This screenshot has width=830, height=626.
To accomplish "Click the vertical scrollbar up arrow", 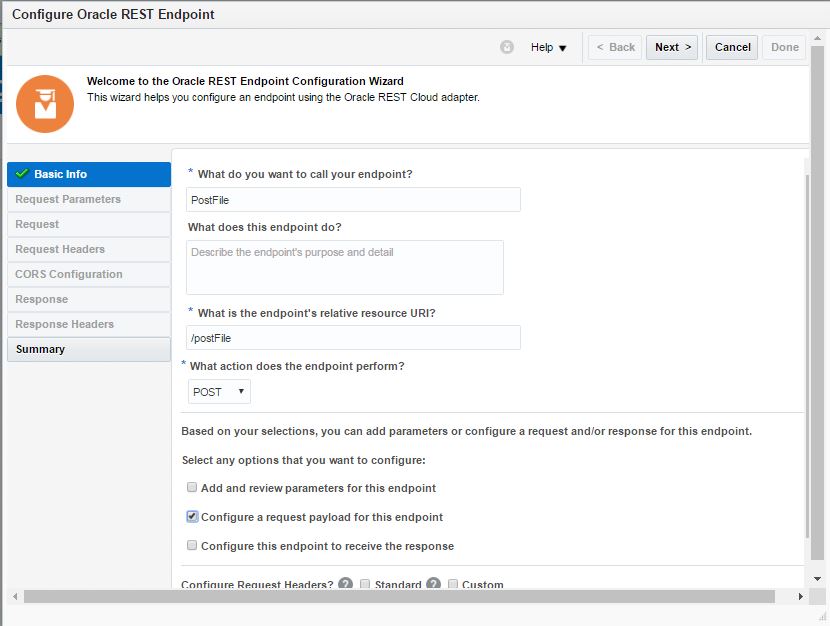I will (817, 39).
